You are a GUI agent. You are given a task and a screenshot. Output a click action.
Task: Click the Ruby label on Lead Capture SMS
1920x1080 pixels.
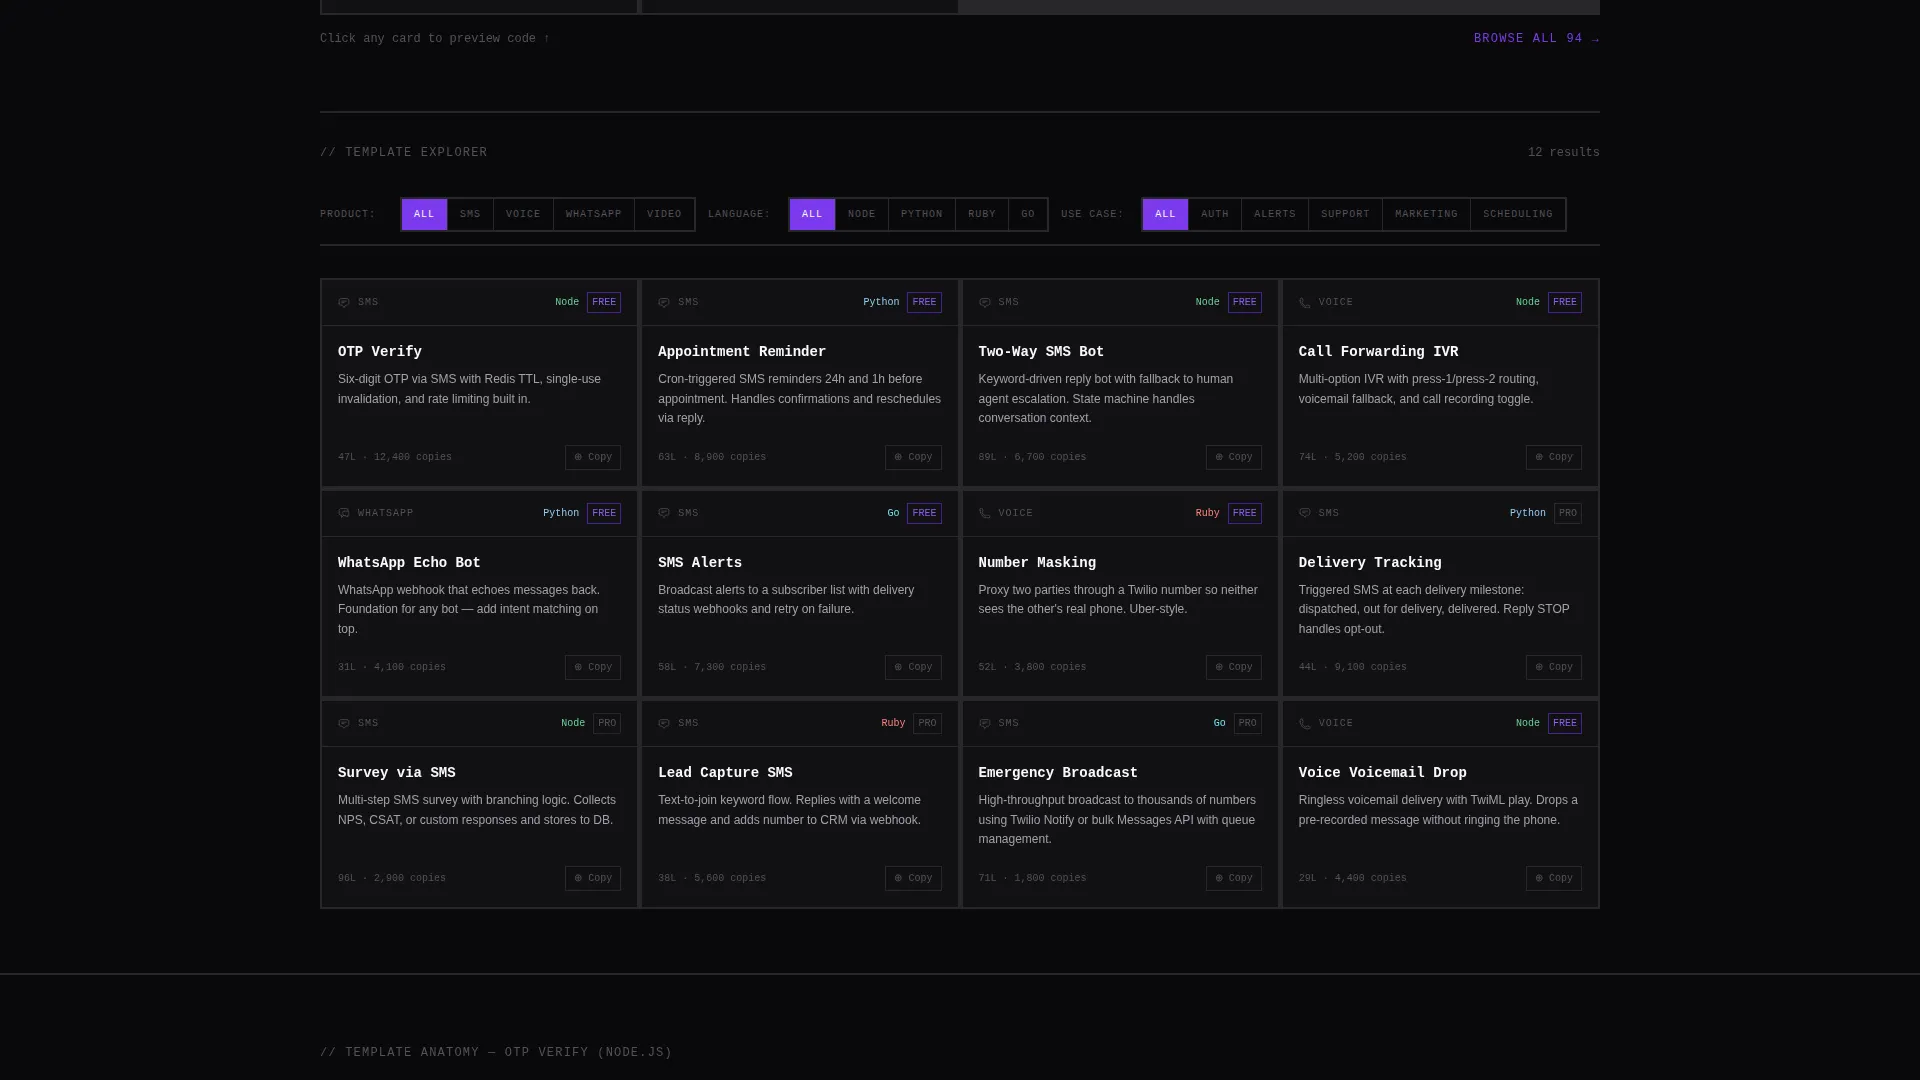pos(893,723)
